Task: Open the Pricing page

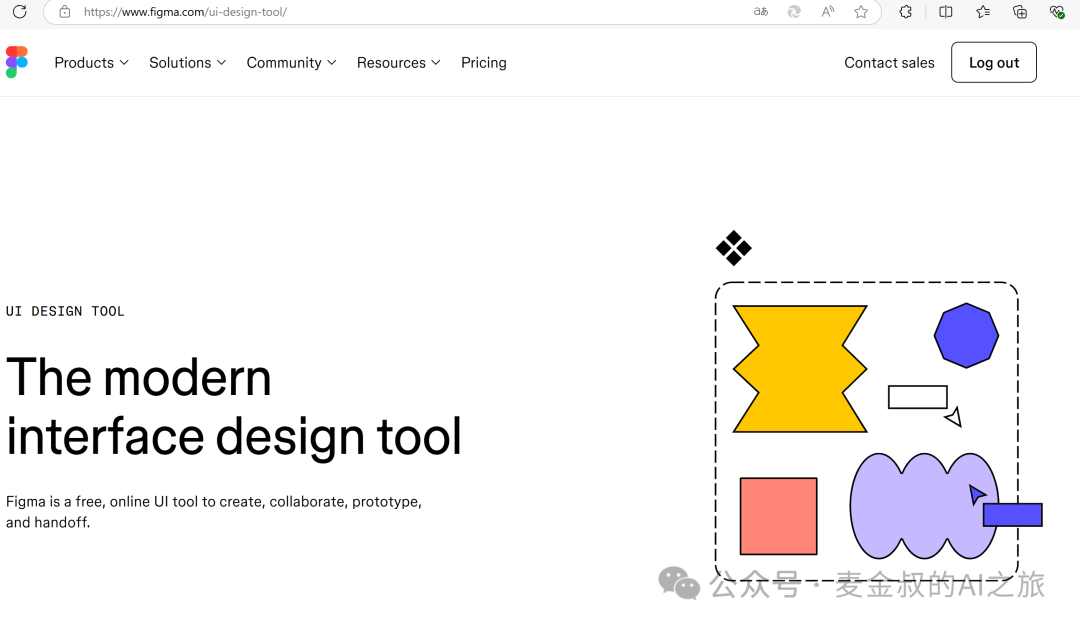Action: pos(484,63)
